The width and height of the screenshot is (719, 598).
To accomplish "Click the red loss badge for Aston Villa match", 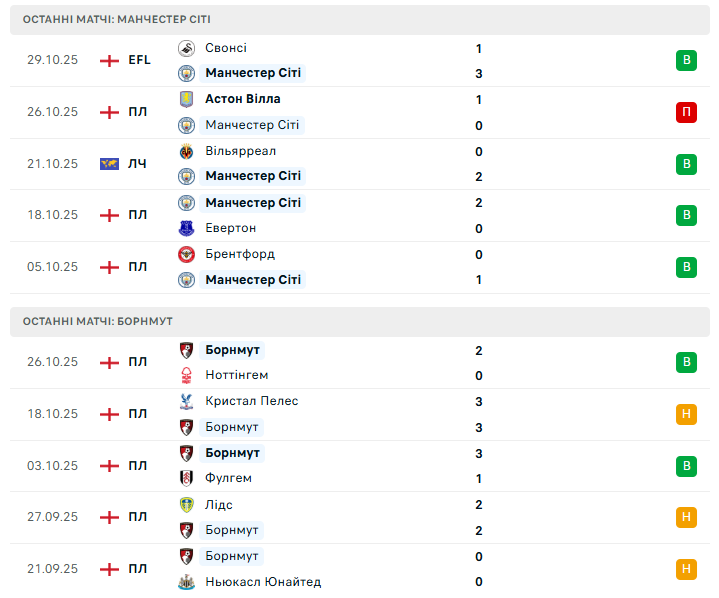I will tap(686, 112).
